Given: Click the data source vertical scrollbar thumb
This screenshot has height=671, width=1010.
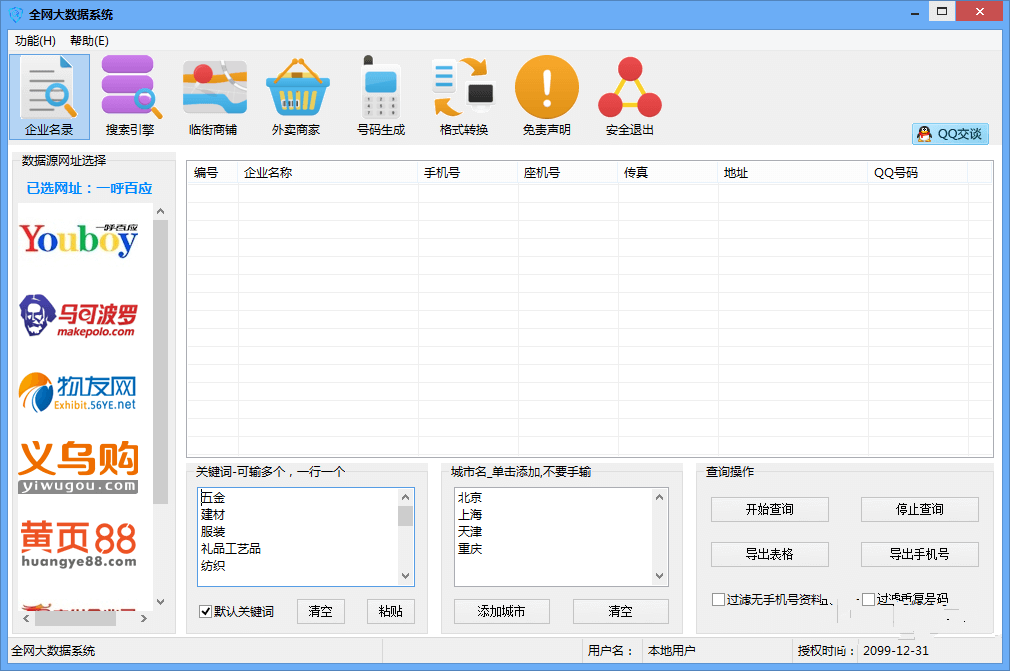Looking at the screenshot, I should (160, 362).
